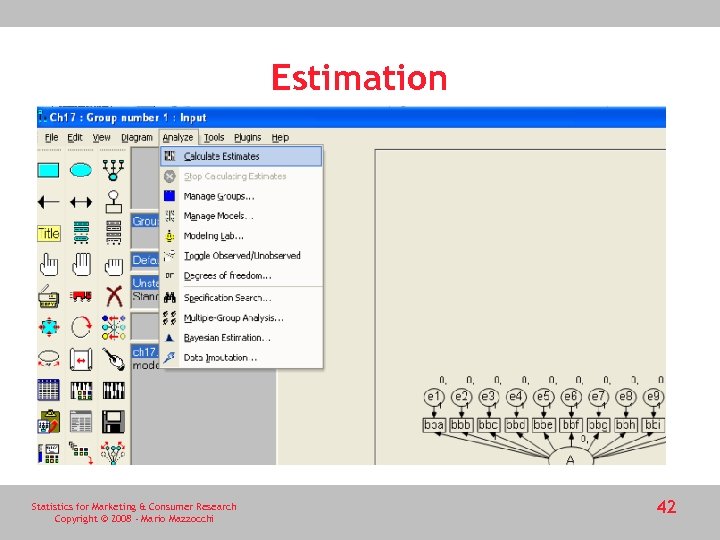The image size is (720, 540).
Task: Open the View menu
Action: (x=101, y=137)
